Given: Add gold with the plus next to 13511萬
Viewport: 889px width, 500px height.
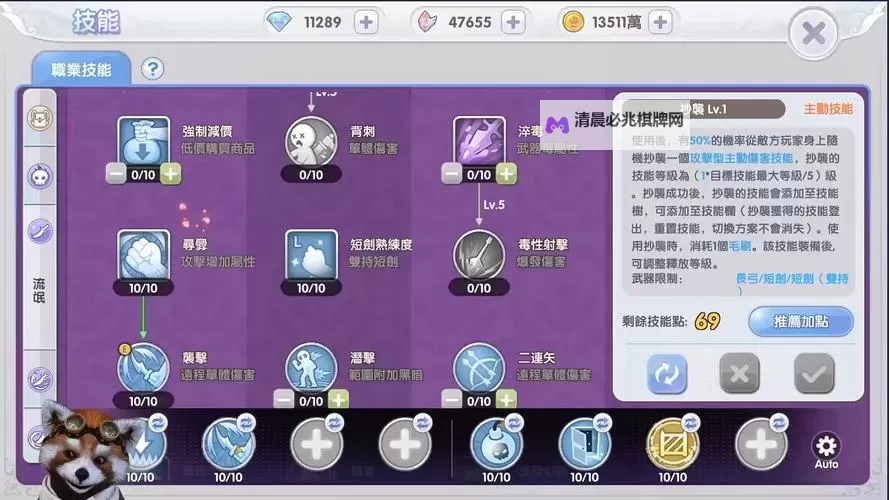Looking at the screenshot, I should click(x=660, y=23).
